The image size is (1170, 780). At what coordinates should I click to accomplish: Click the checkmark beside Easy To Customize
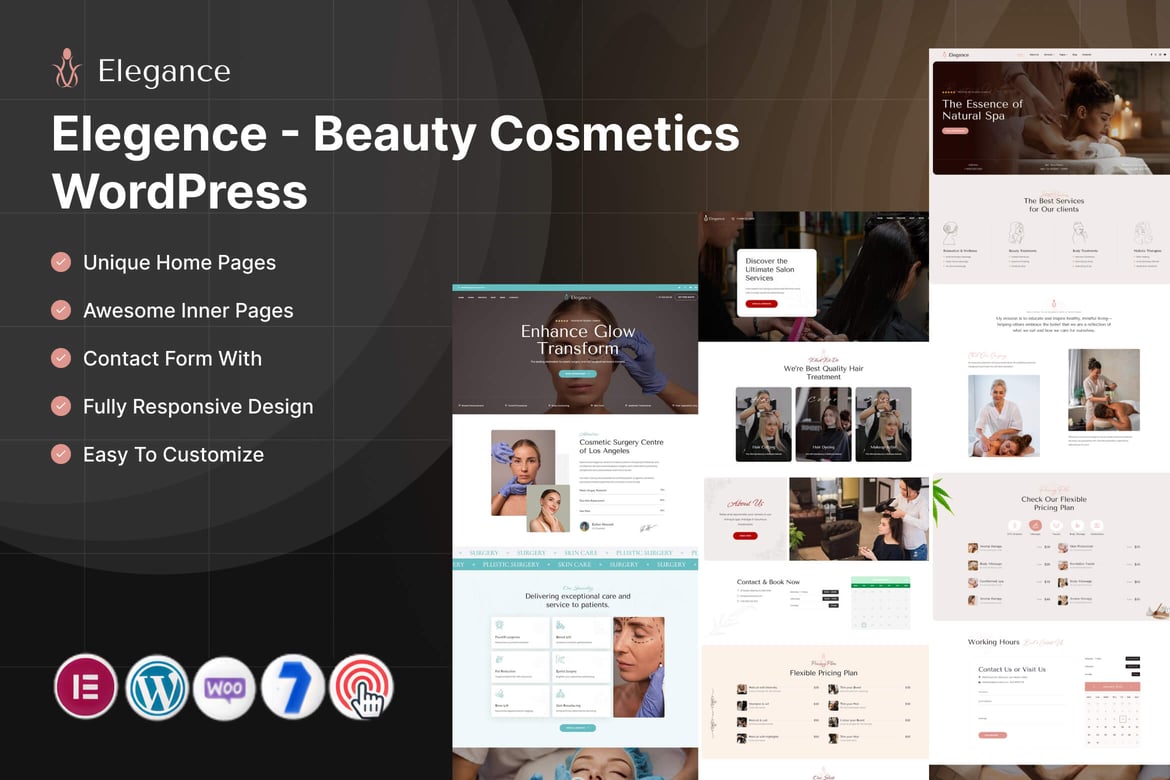pos(61,454)
